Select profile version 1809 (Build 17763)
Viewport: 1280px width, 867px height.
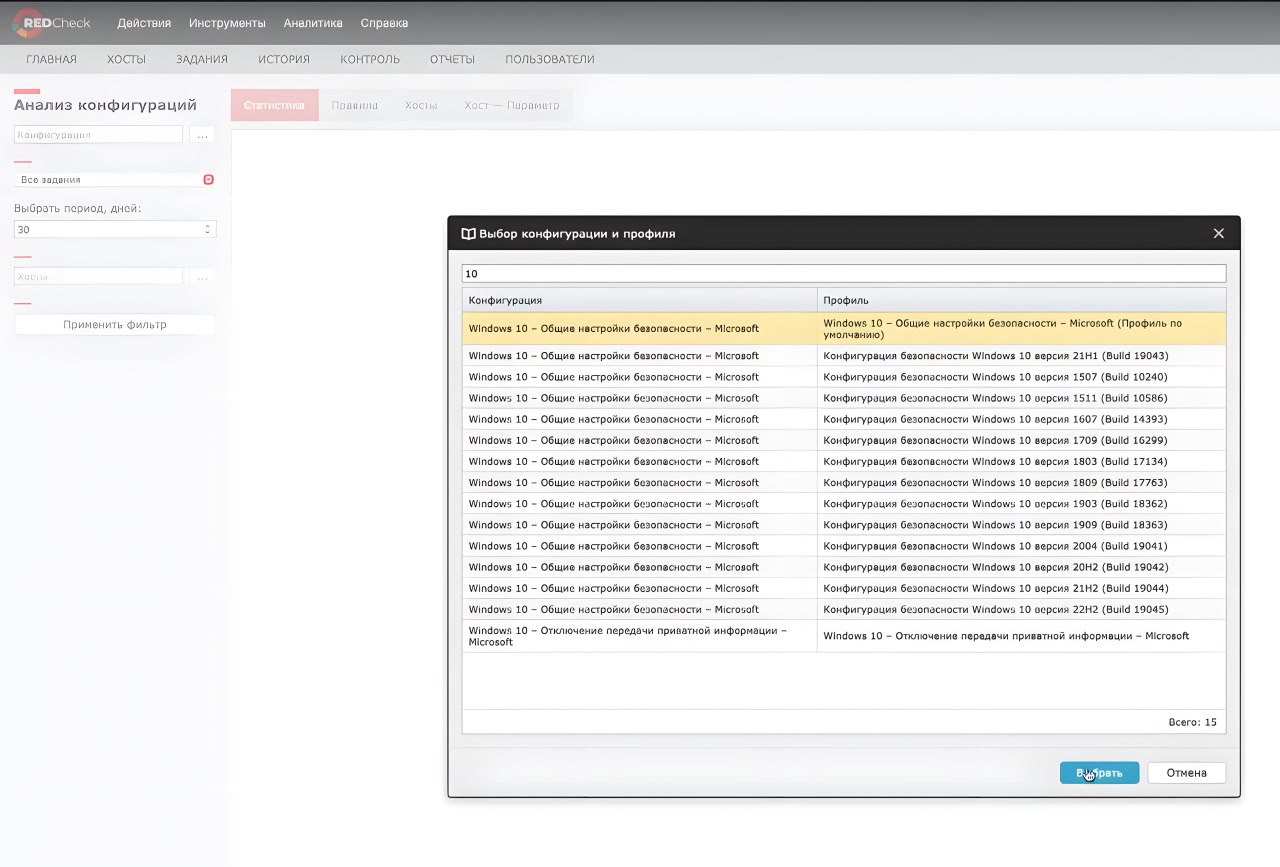(844, 483)
